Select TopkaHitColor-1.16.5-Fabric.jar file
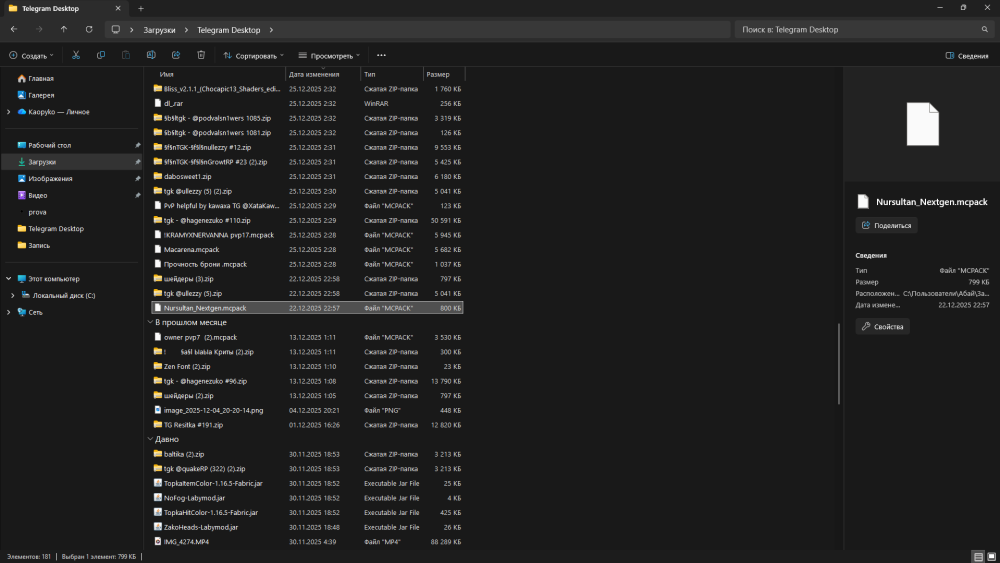Screen dimensions: 1000x563 click(x=307, y=513)
